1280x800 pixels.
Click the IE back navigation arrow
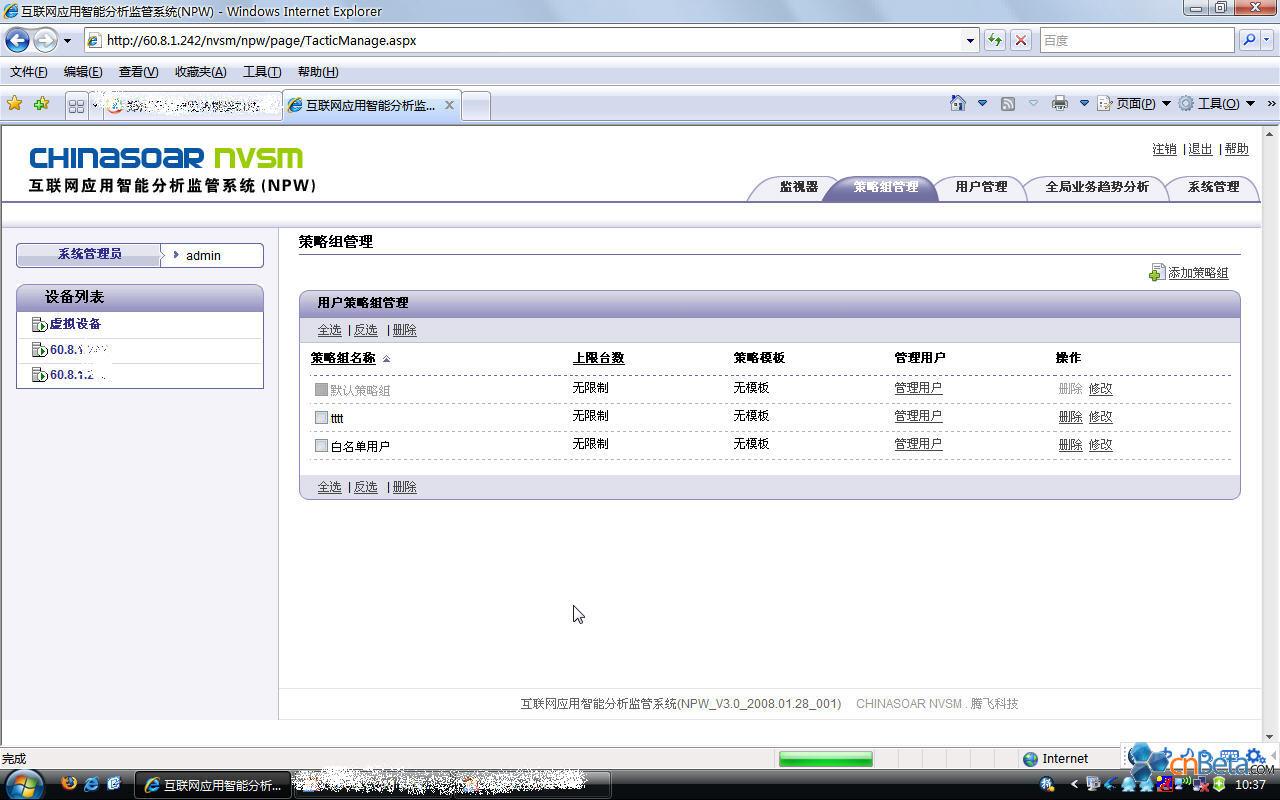pos(17,40)
